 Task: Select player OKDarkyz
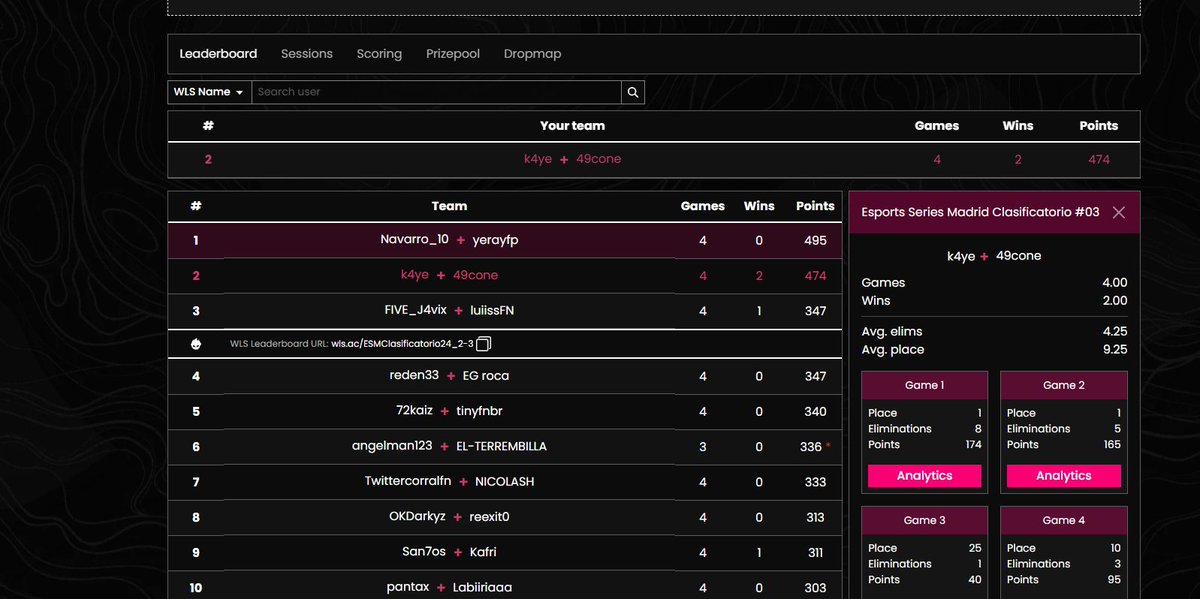[418, 517]
